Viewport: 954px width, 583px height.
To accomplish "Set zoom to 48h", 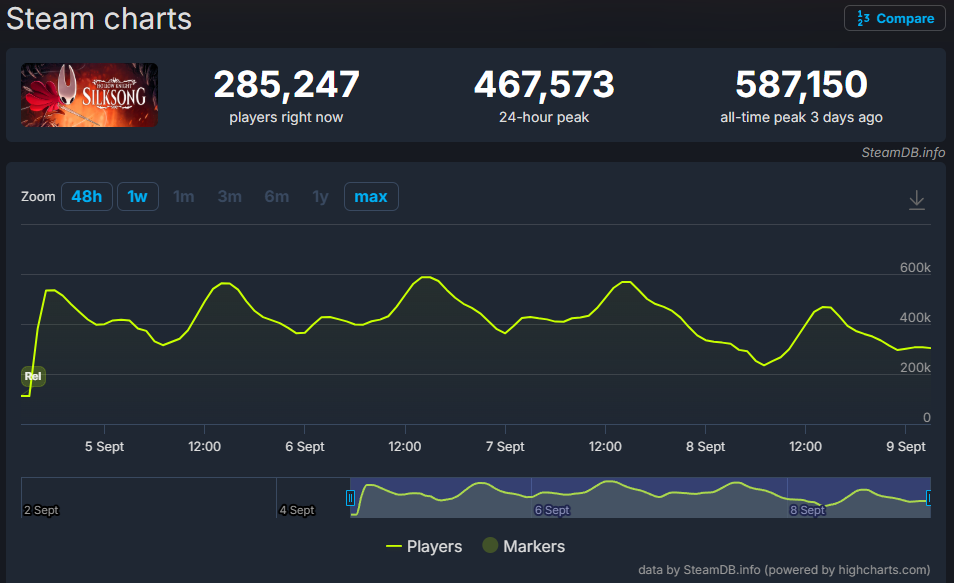I will click(87, 197).
